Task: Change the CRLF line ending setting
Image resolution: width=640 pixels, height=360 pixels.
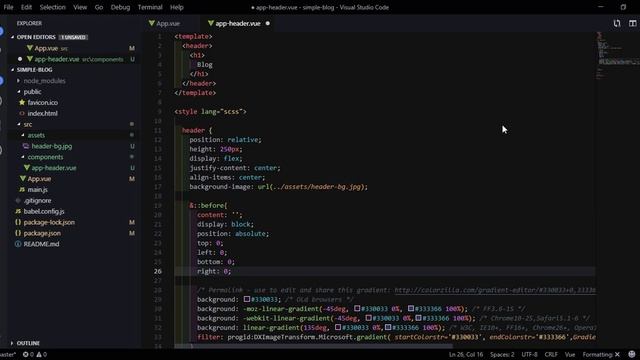Action: [551, 354]
